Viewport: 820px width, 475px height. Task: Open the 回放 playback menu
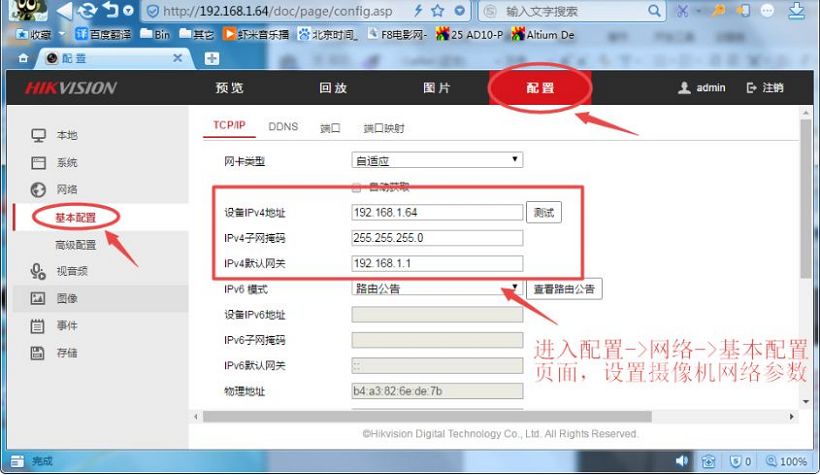[x=333, y=88]
